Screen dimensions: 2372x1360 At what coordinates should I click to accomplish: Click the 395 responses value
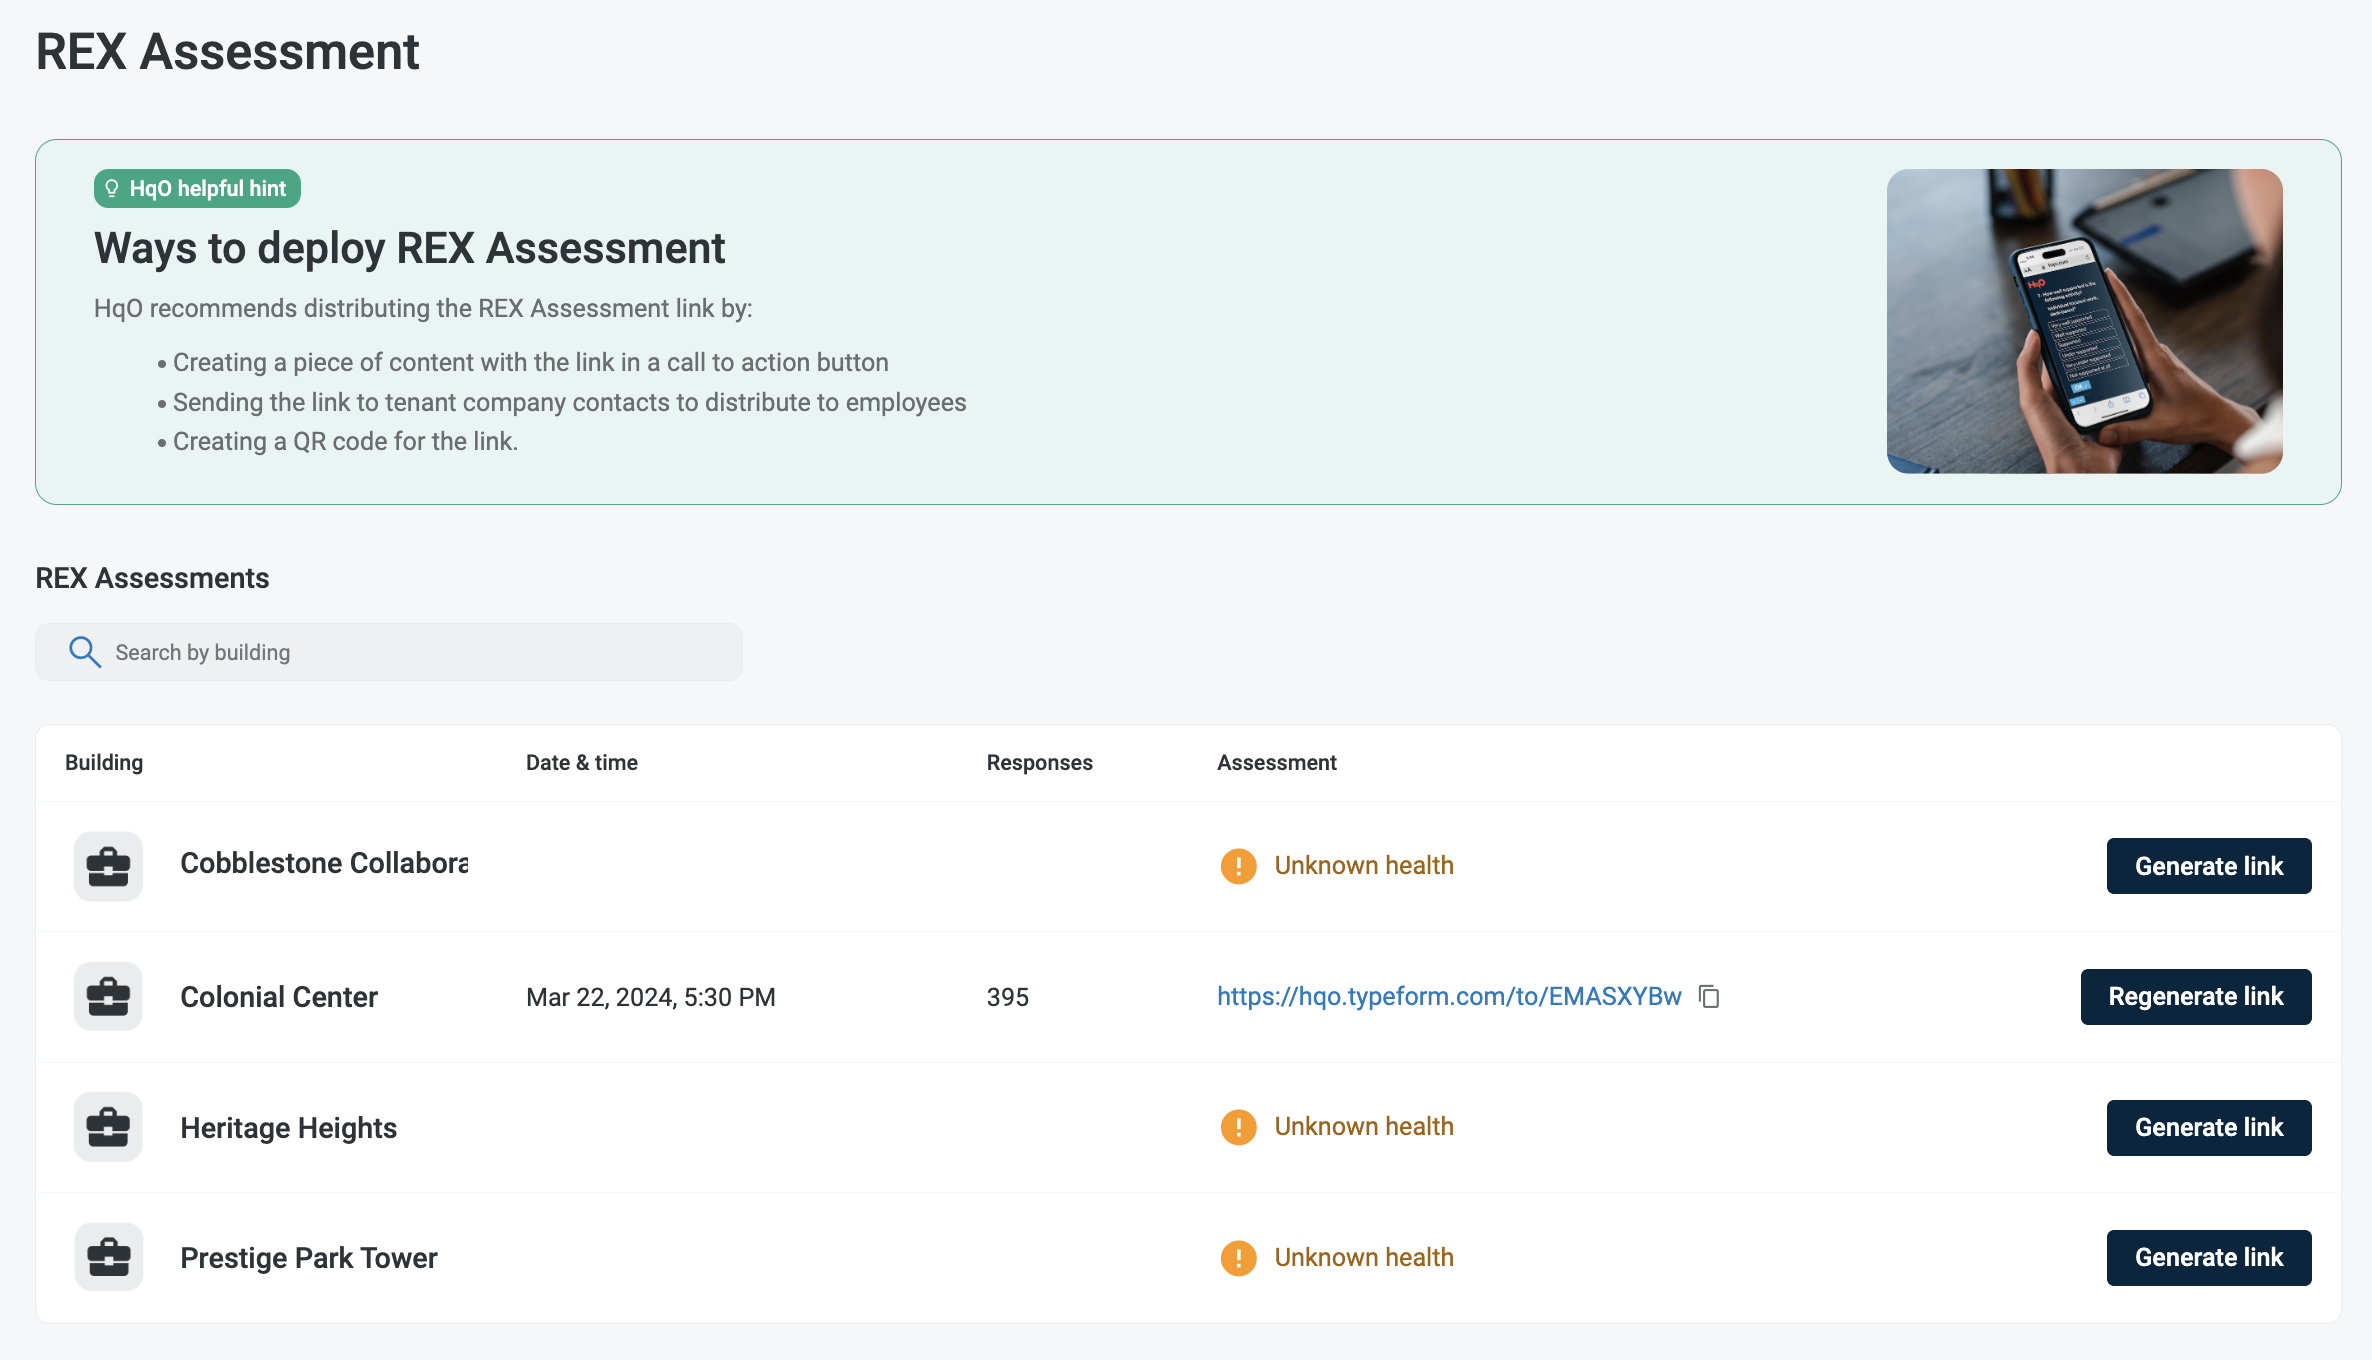coord(1008,997)
